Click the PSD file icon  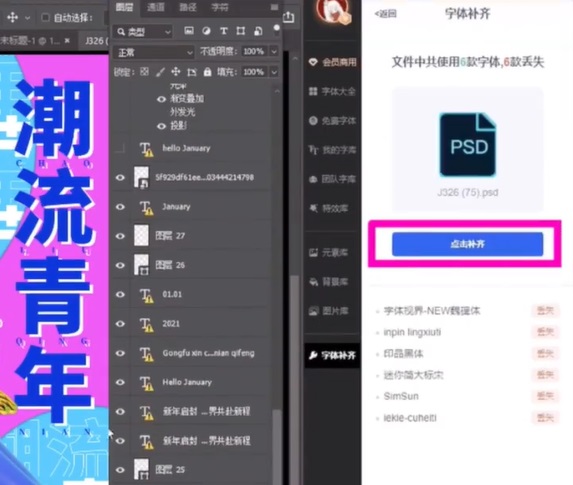coord(468,145)
